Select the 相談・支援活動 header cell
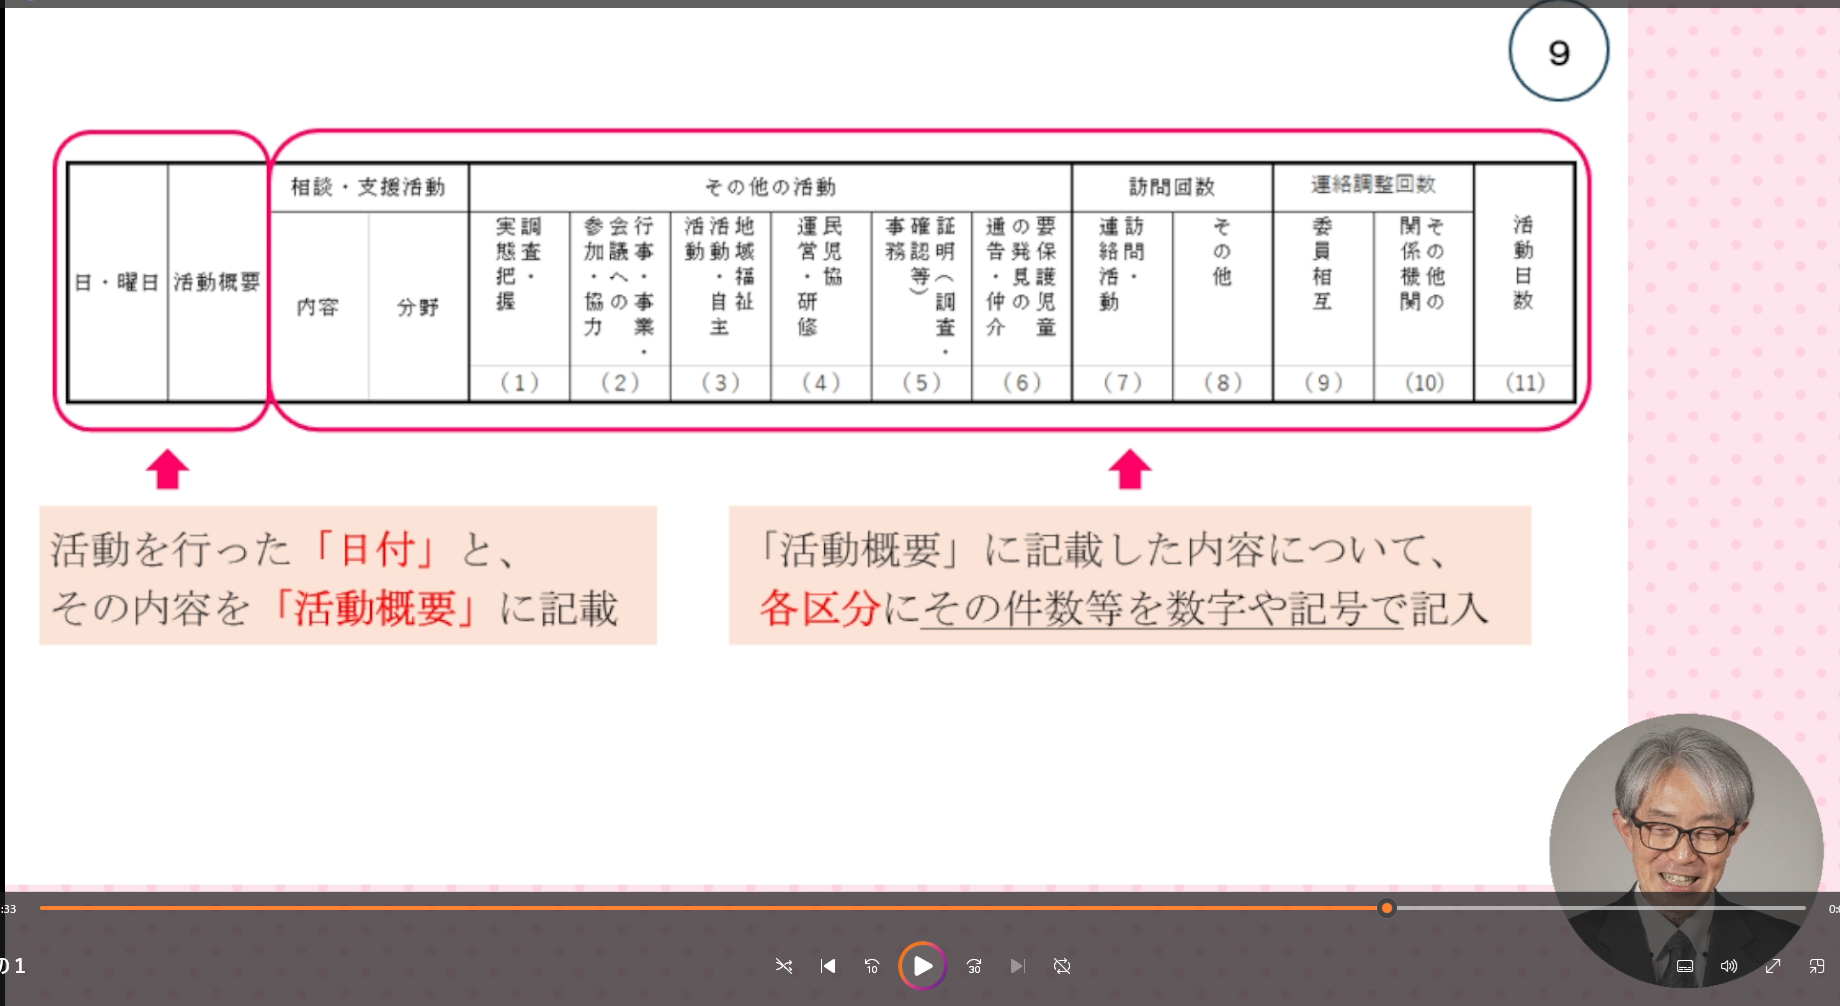 (368, 187)
